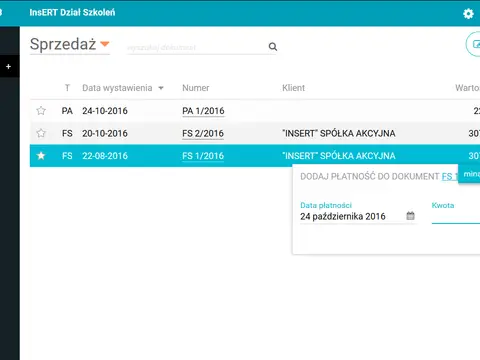Select the date cell 20-10-2016
The image size is (480, 360).
[105, 133]
